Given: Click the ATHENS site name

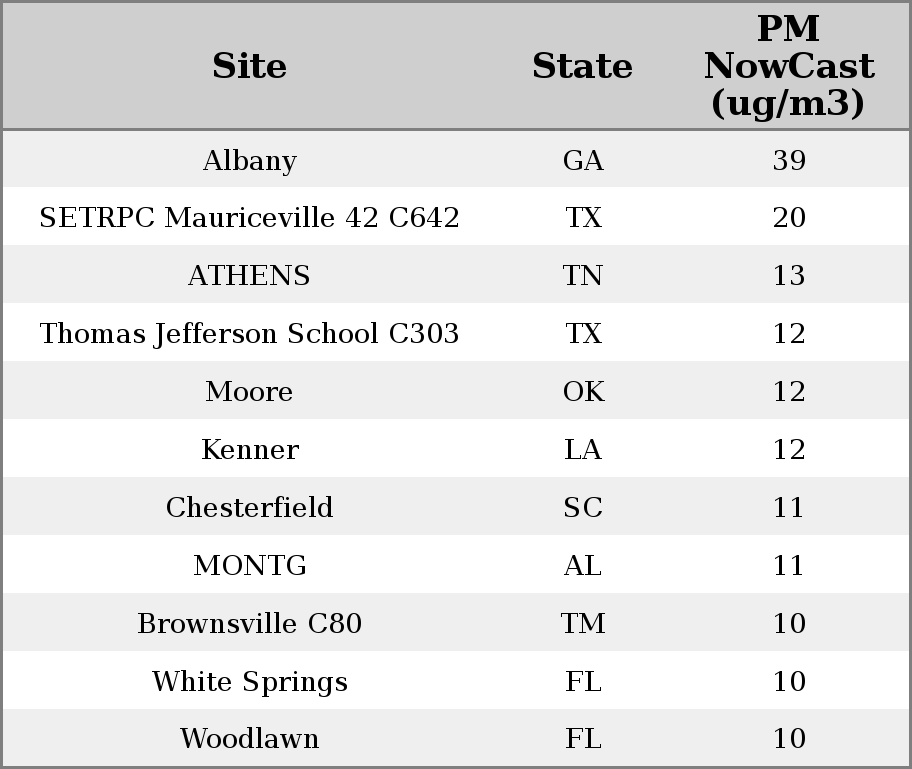Looking at the screenshot, I should 250,275.
